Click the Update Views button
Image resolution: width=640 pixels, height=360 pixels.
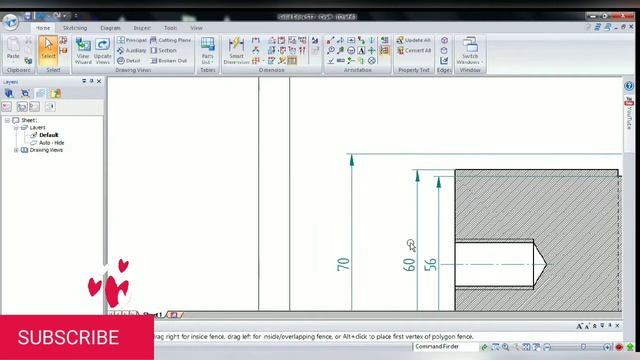(102, 51)
